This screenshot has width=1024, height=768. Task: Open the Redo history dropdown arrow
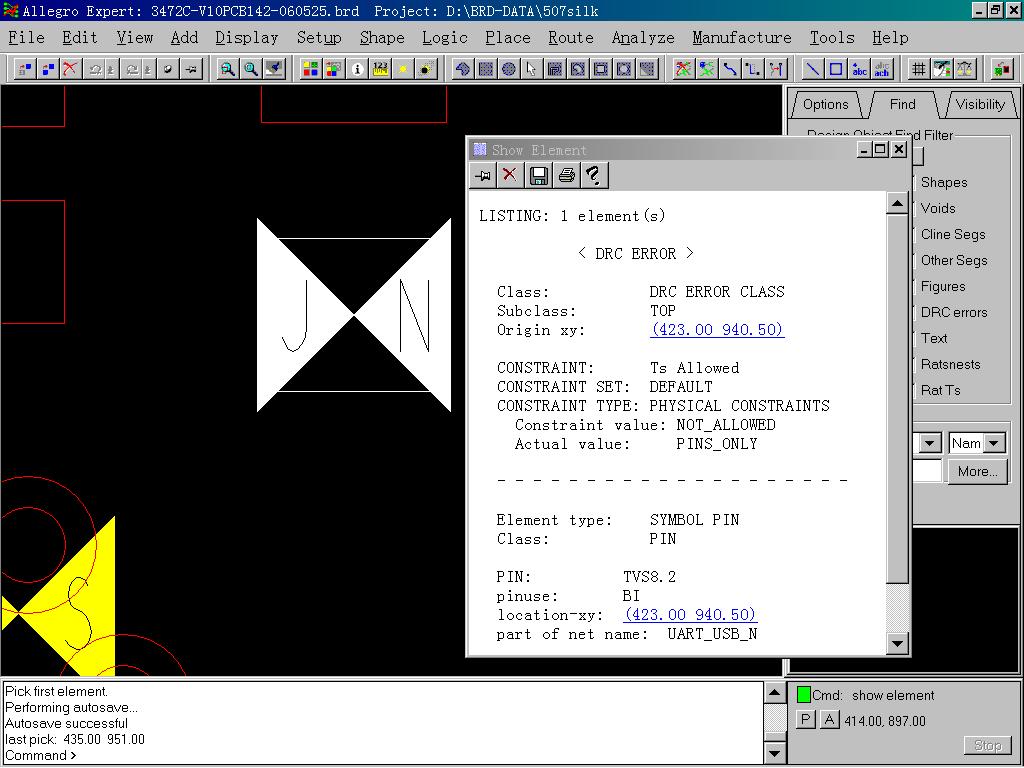149,69
